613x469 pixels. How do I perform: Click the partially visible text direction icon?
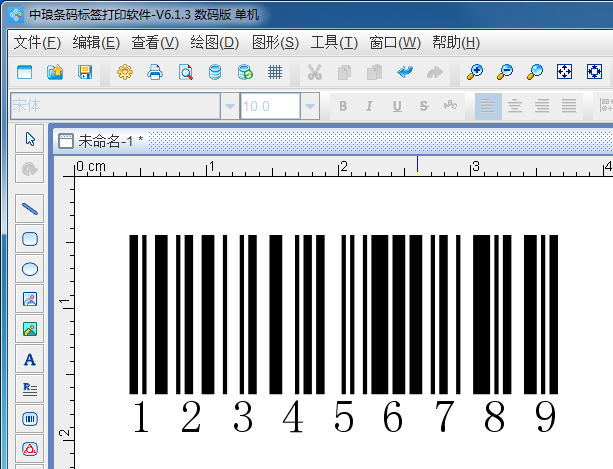[x=605, y=106]
